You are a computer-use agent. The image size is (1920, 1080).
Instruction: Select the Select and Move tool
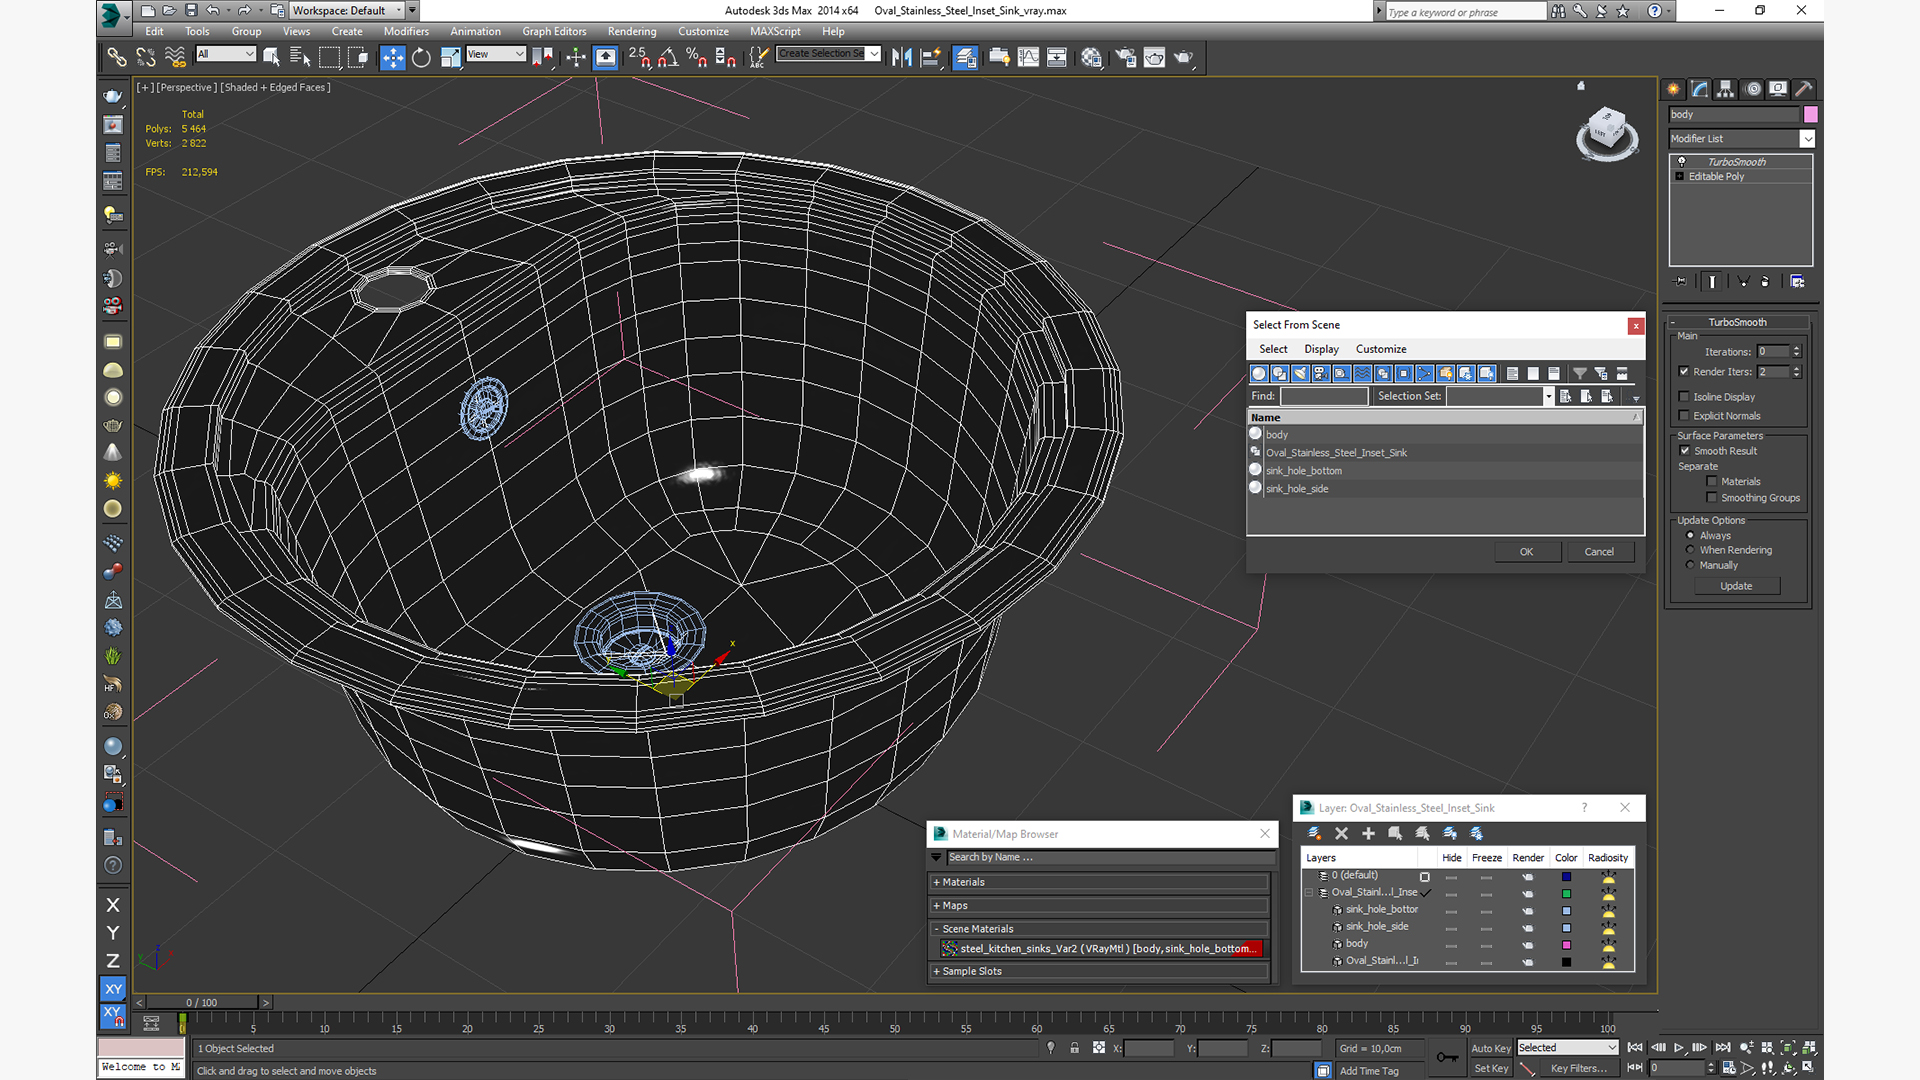(393, 57)
